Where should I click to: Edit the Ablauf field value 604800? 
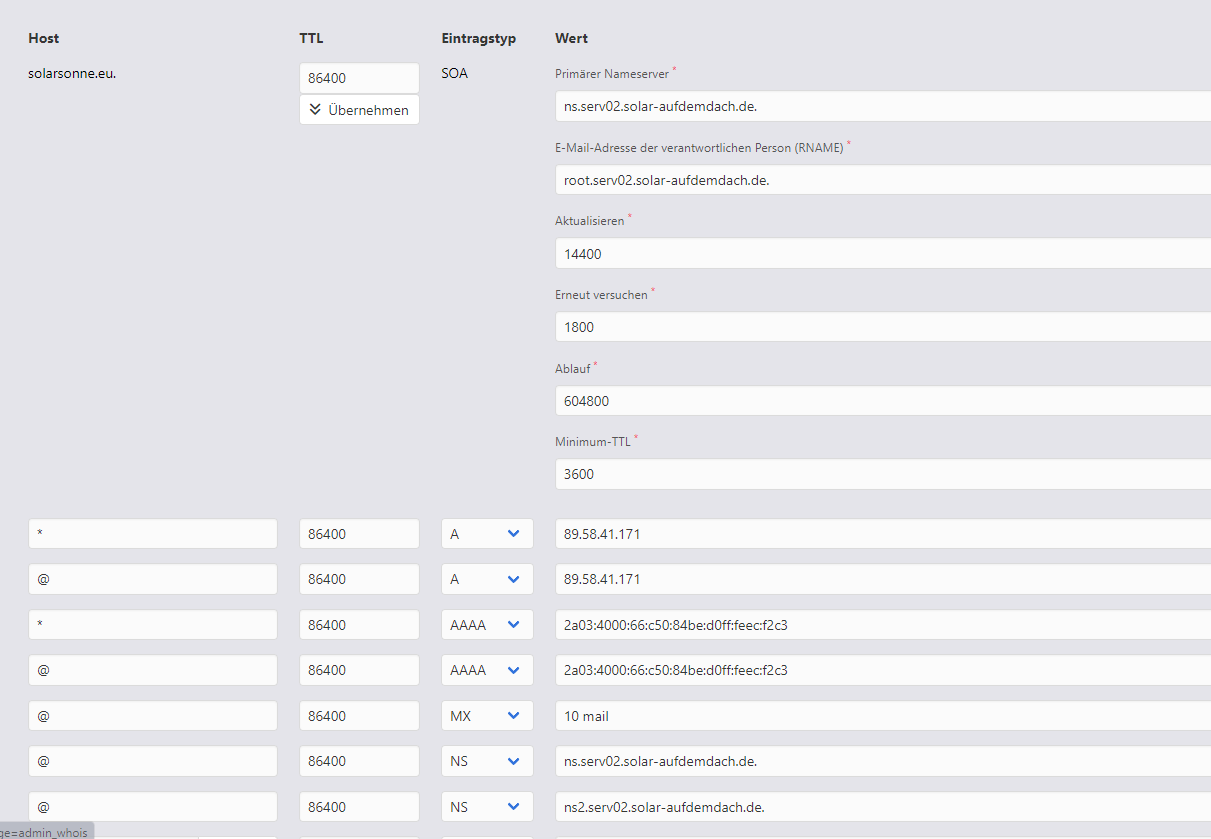pyautogui.click(x=880, y=401)
